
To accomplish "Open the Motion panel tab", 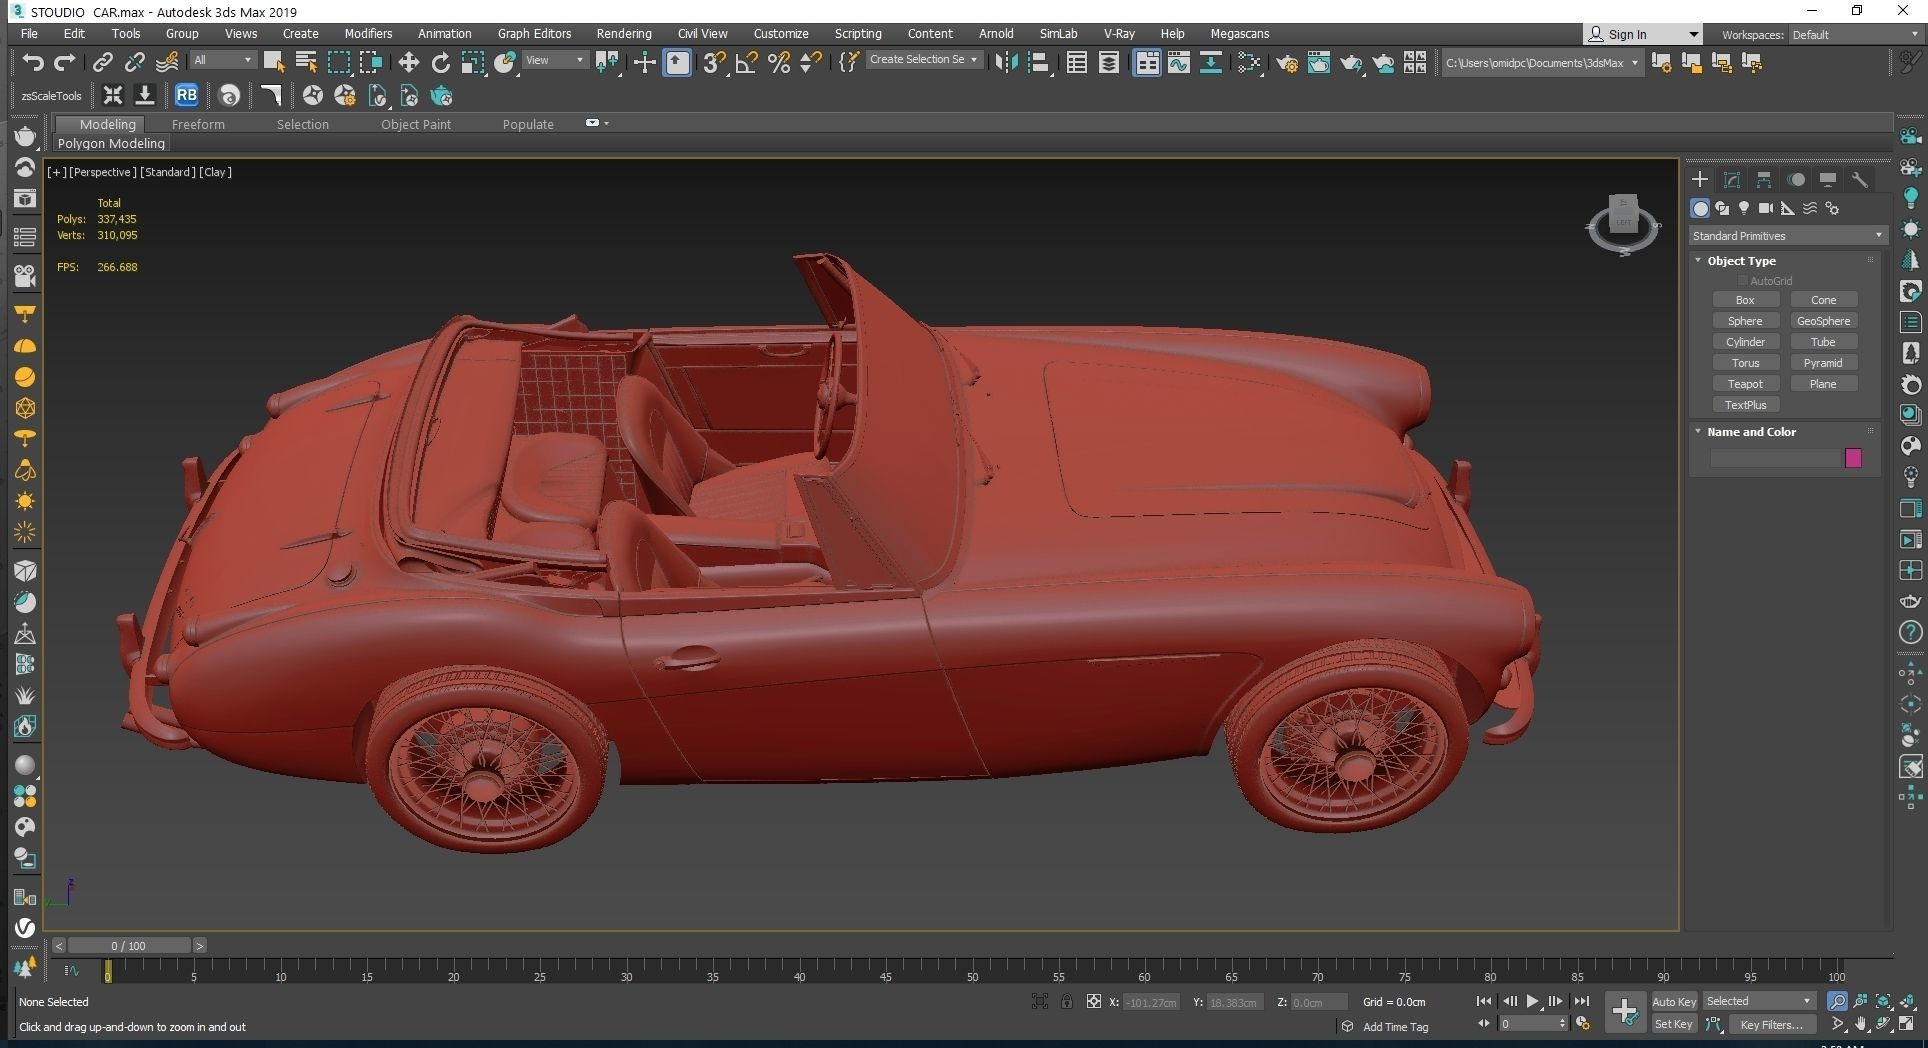I will 1796,179.
